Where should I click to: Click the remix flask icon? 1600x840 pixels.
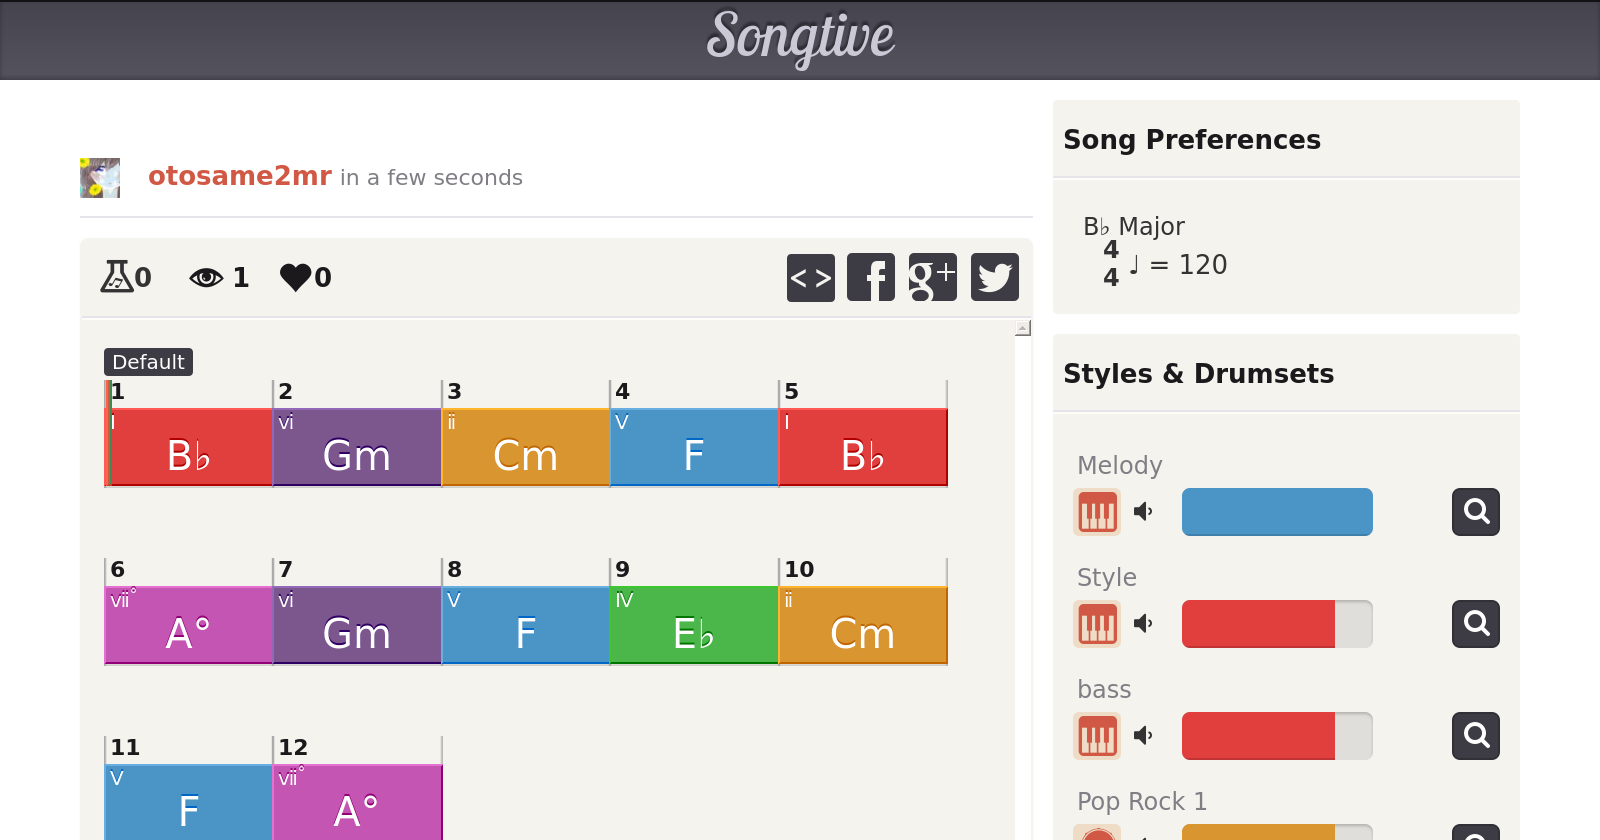[x=117, y=277]
